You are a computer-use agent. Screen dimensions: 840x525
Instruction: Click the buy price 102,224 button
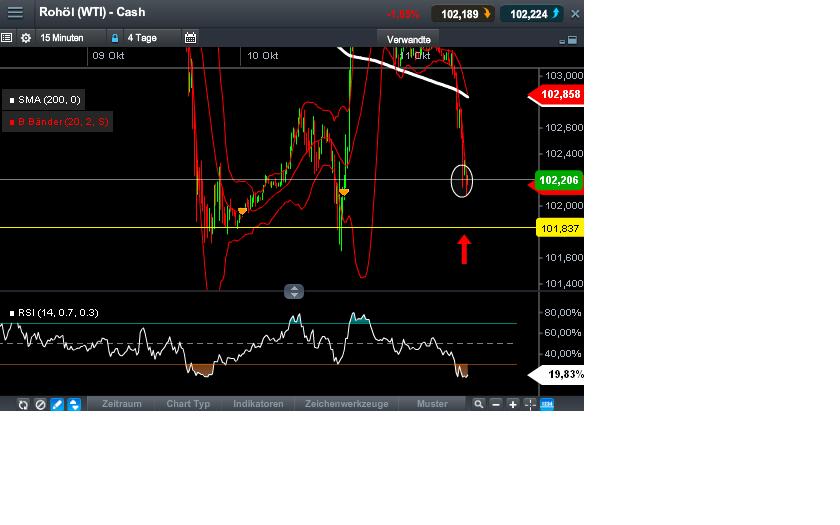531,14
